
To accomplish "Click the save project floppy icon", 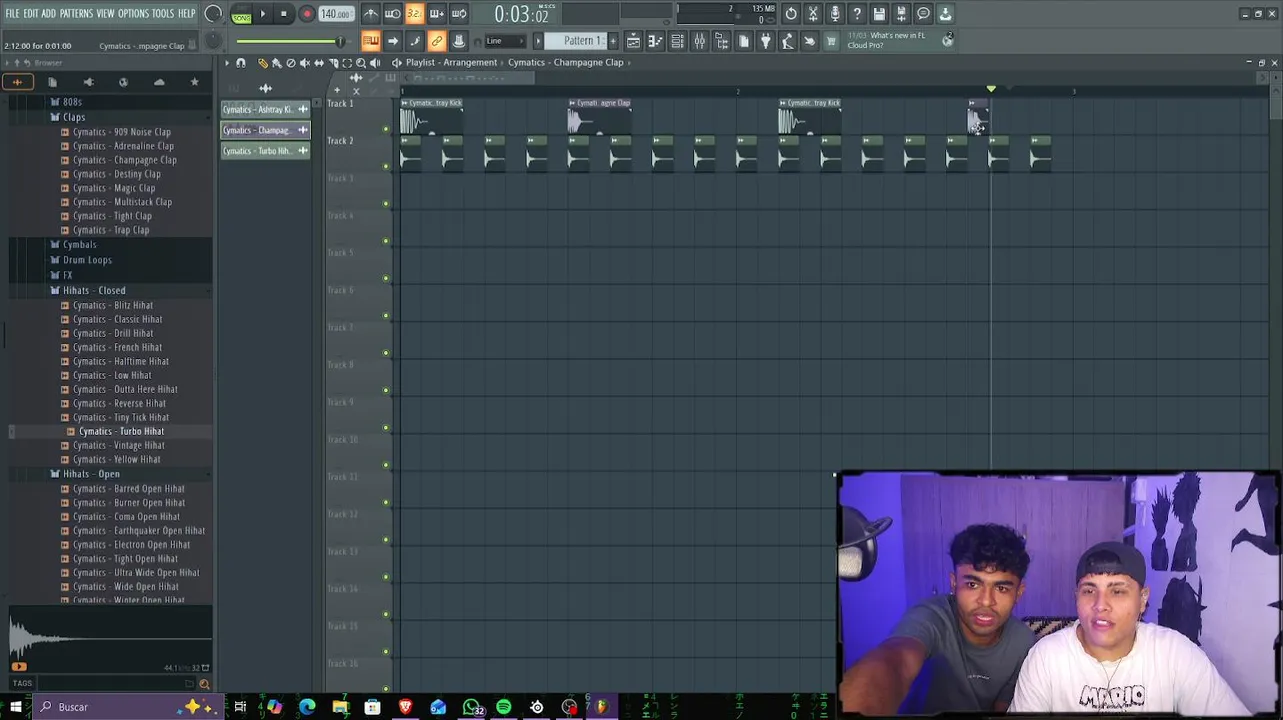I will [x=879, y=14].
